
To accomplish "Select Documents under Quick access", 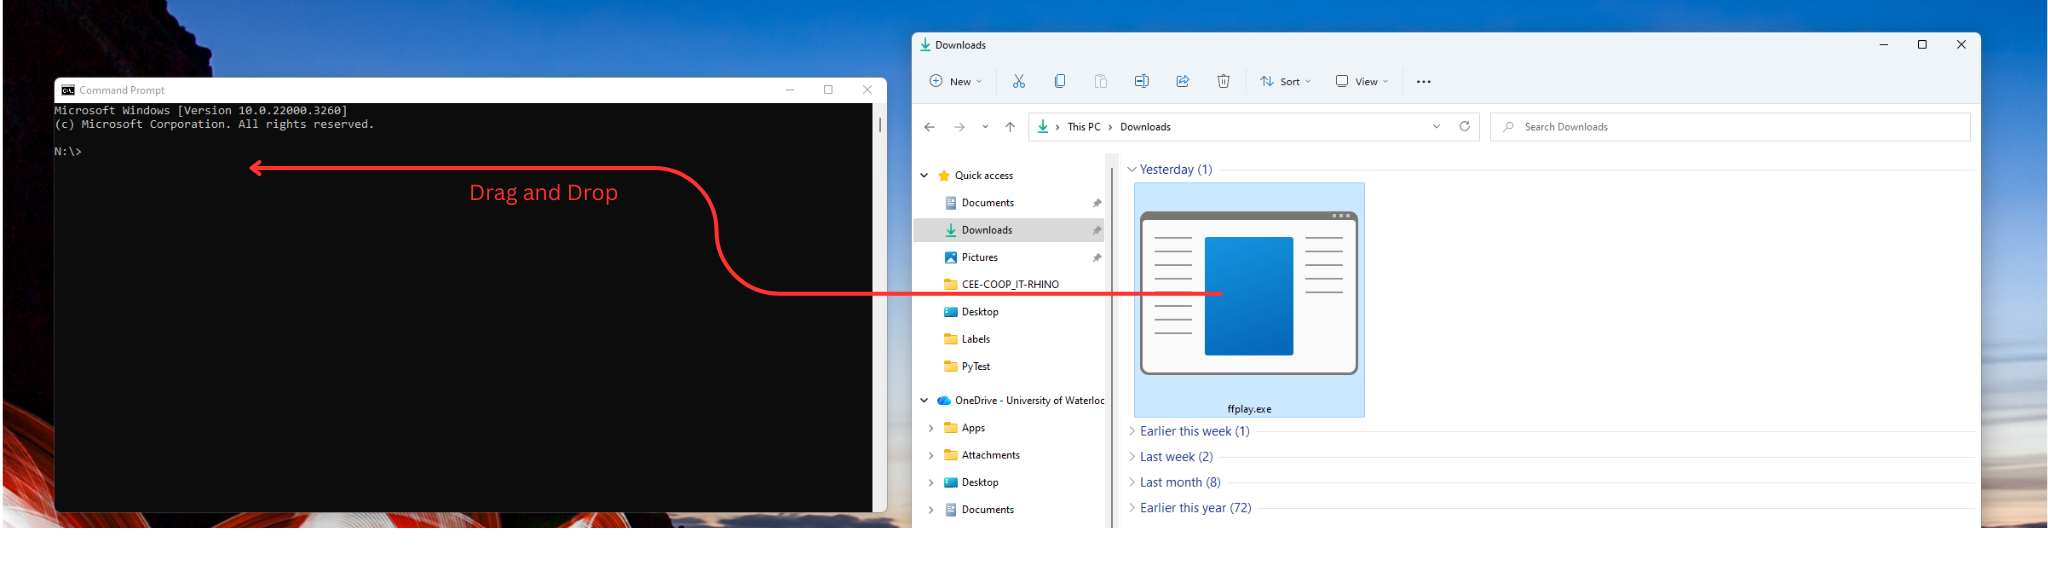I will (x=1009, y=203).
